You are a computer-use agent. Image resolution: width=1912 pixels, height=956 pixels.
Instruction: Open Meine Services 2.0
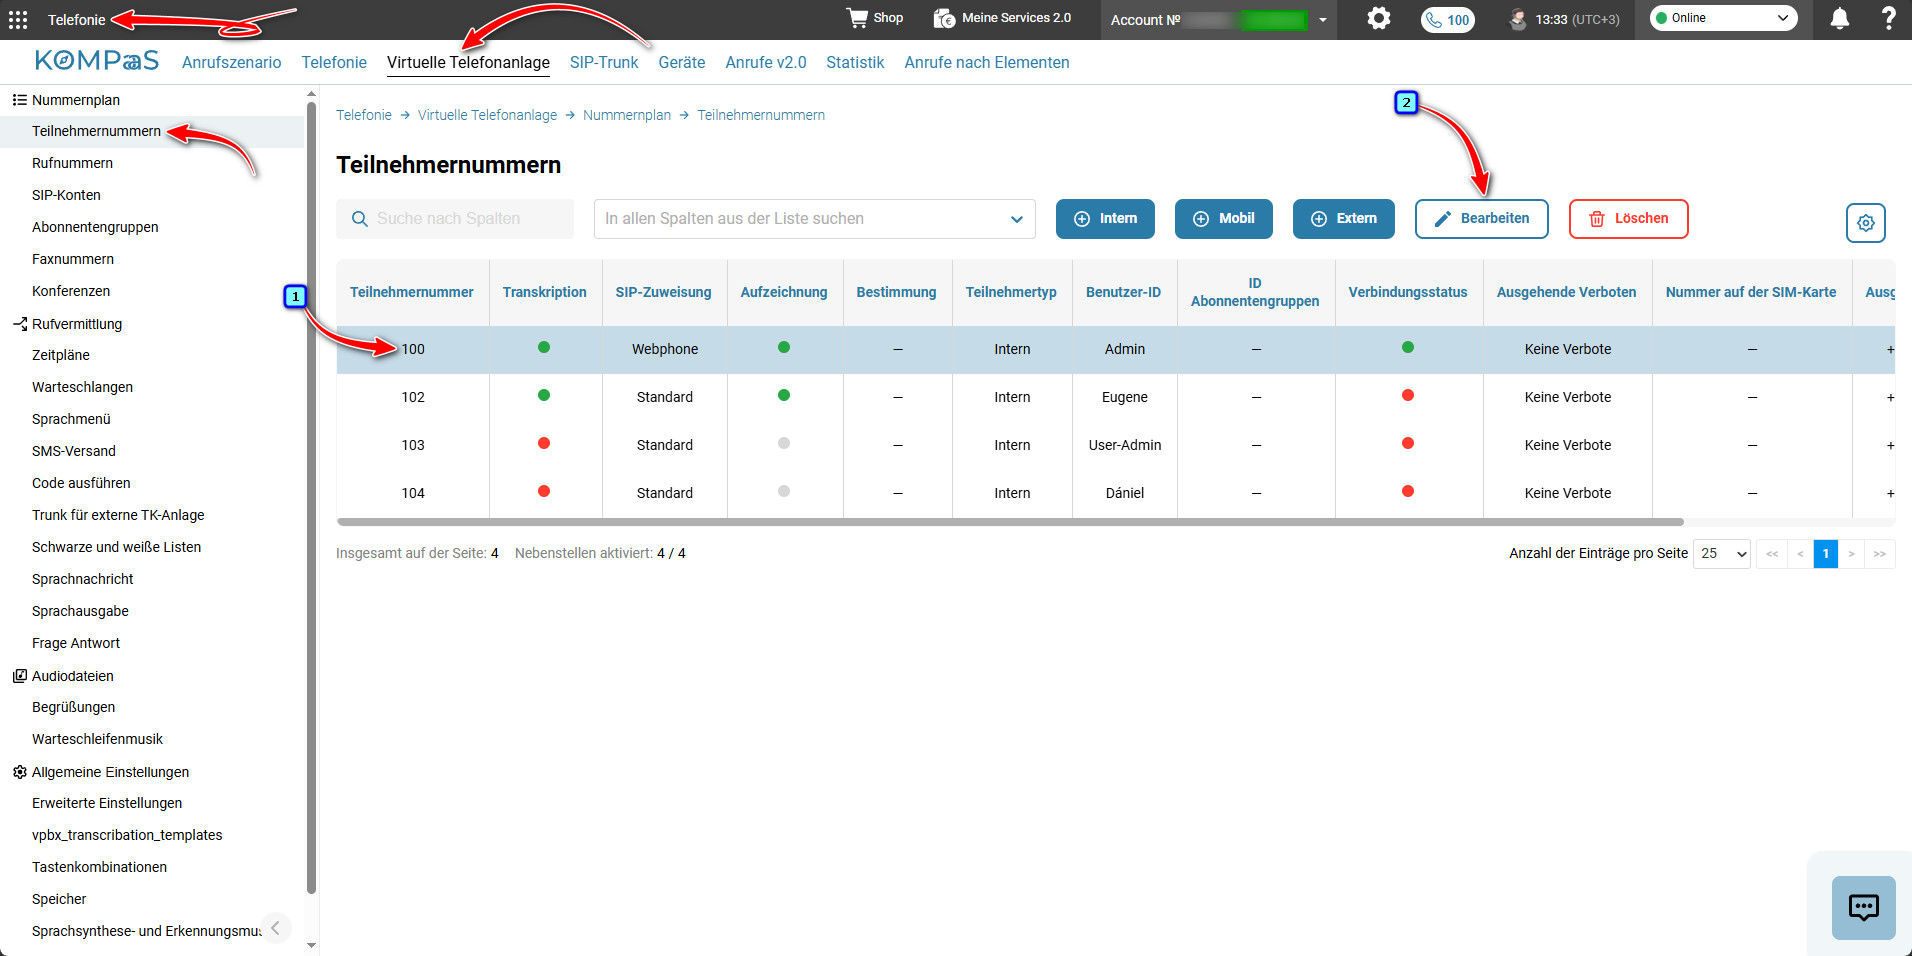pyautogui.click(x=1002, y=18)
